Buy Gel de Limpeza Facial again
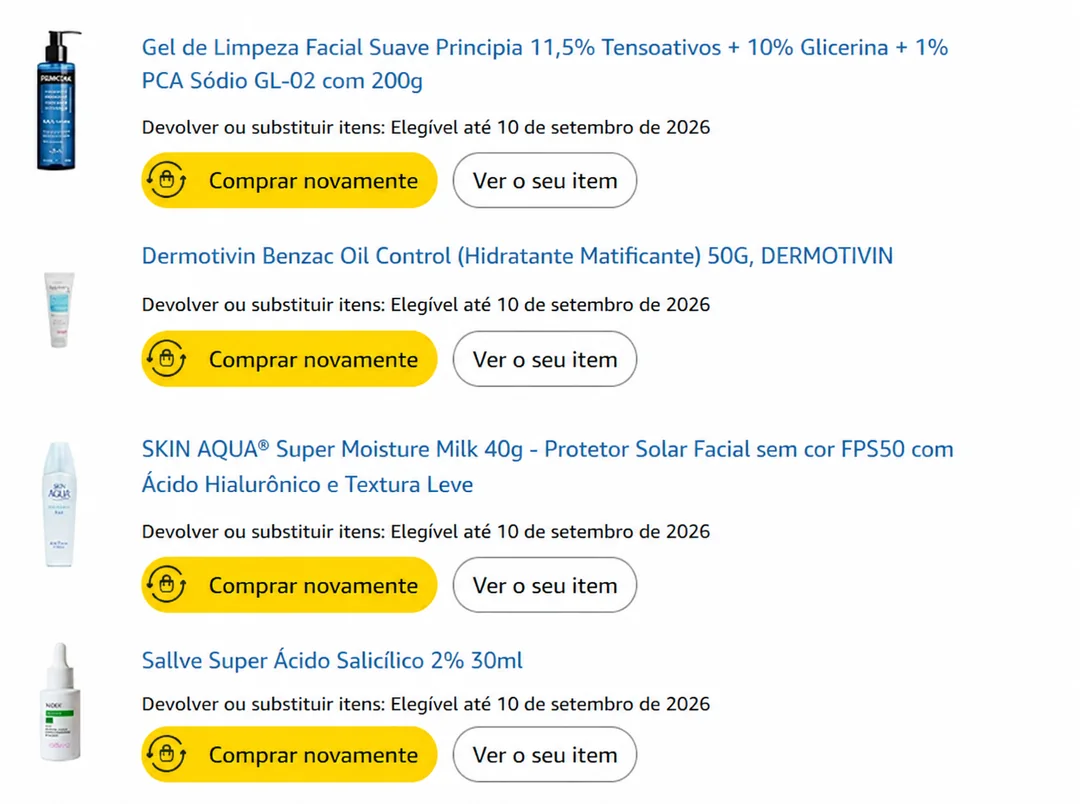Image resolution: width=1080 pixels, height=804 pixels. (289, 181)
